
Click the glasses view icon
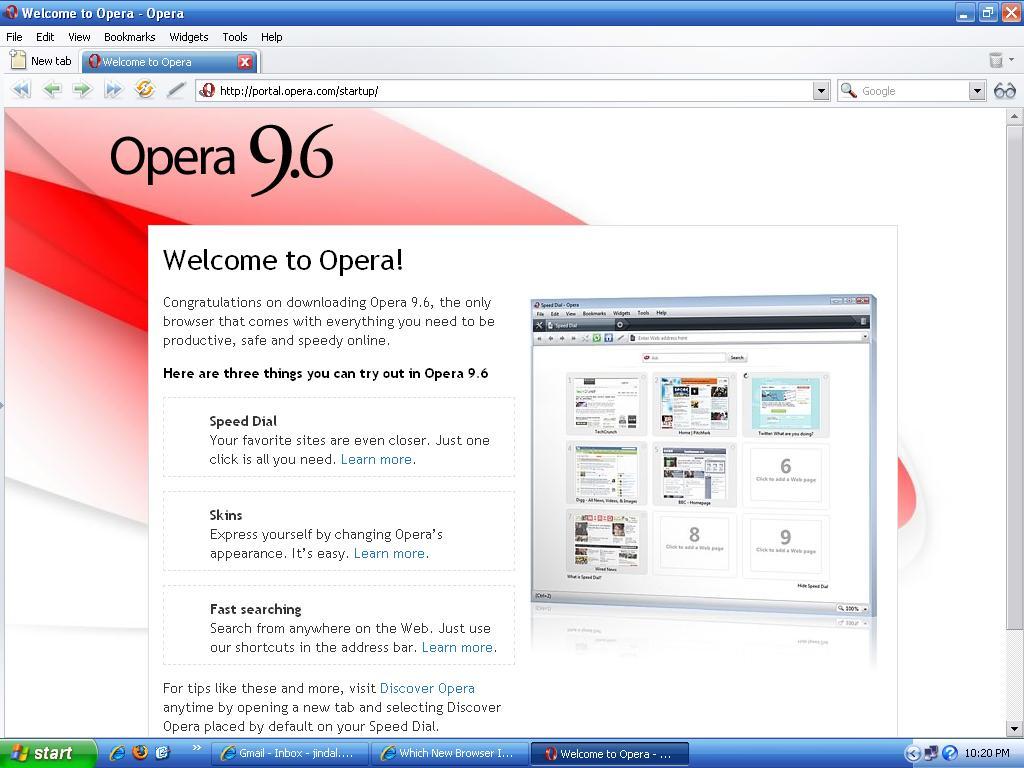[1004, 91]
